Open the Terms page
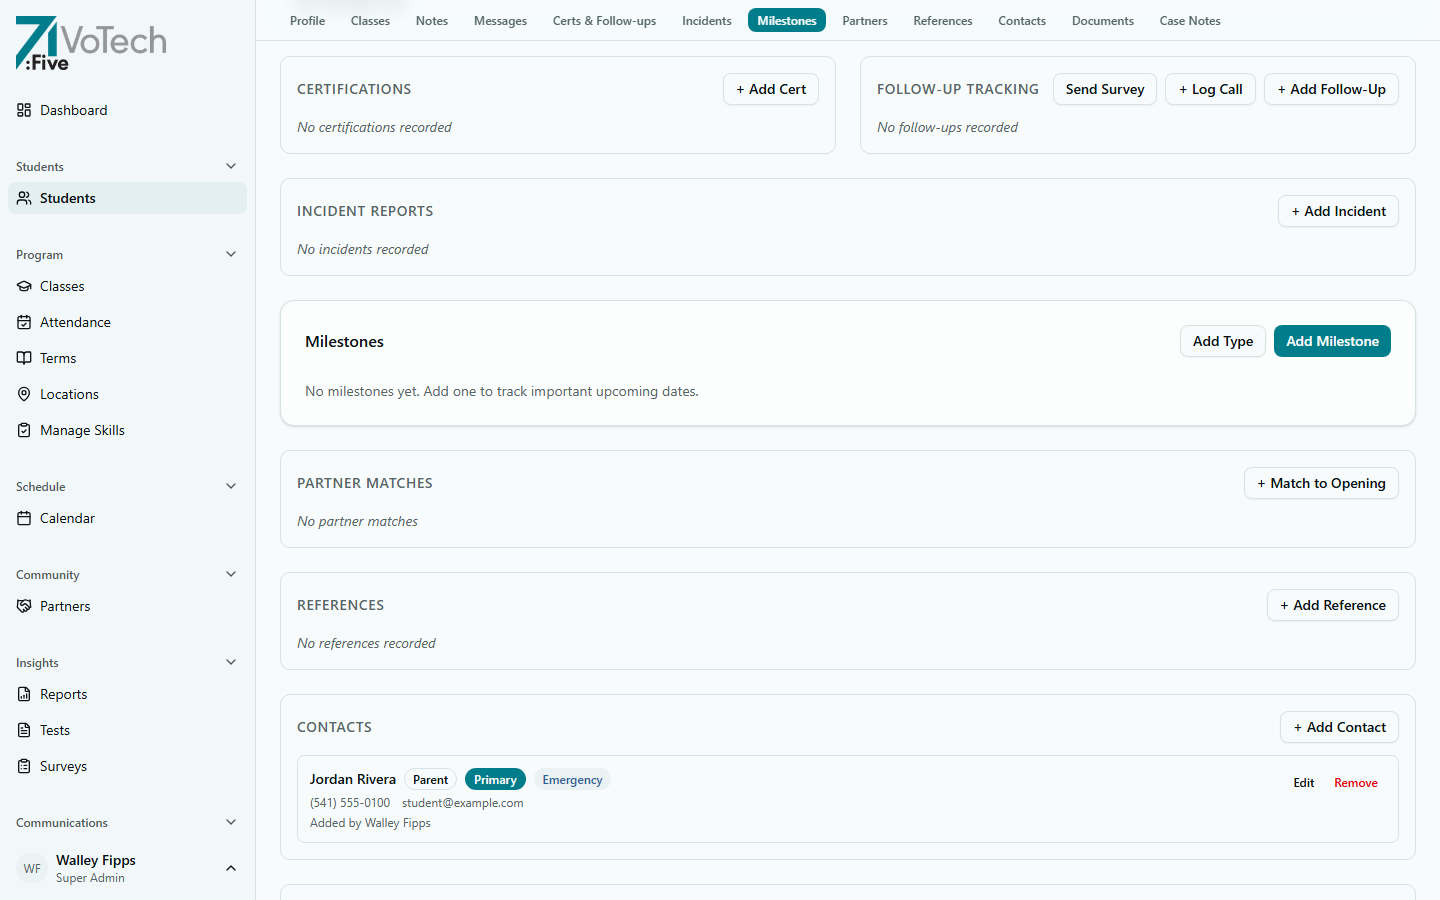The image size is (1440, 900). click(x=58, y=358)
